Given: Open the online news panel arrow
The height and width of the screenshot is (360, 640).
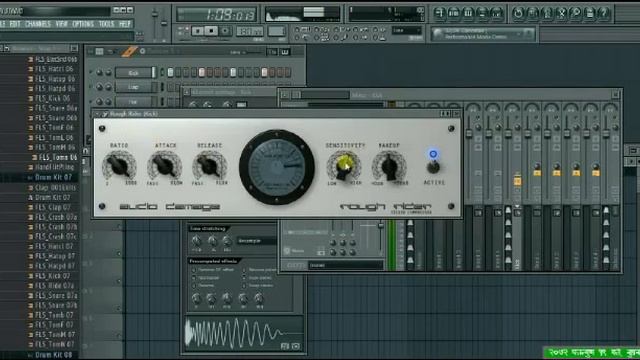Looking at the screenshot, I should click(529, 33).
